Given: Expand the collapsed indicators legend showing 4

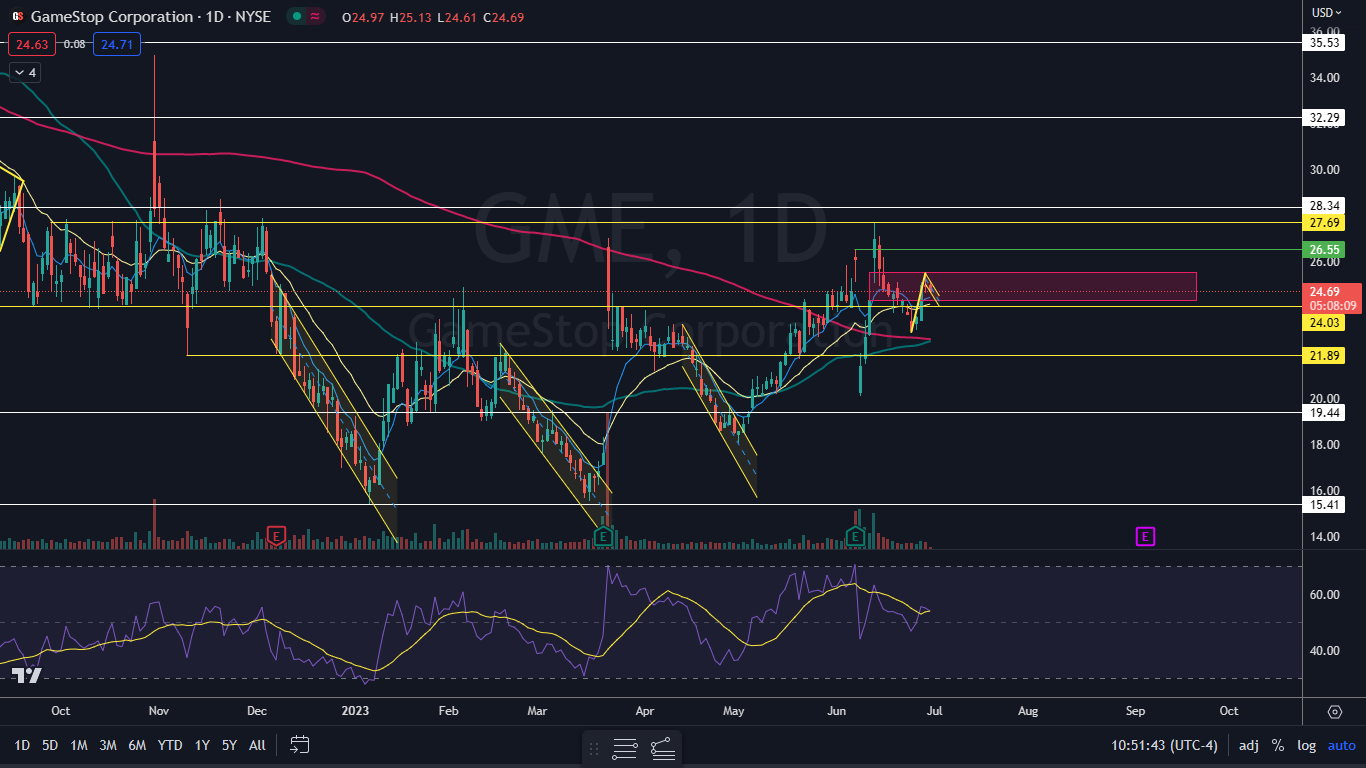Looking at the screenshot, I should (25, 72).
